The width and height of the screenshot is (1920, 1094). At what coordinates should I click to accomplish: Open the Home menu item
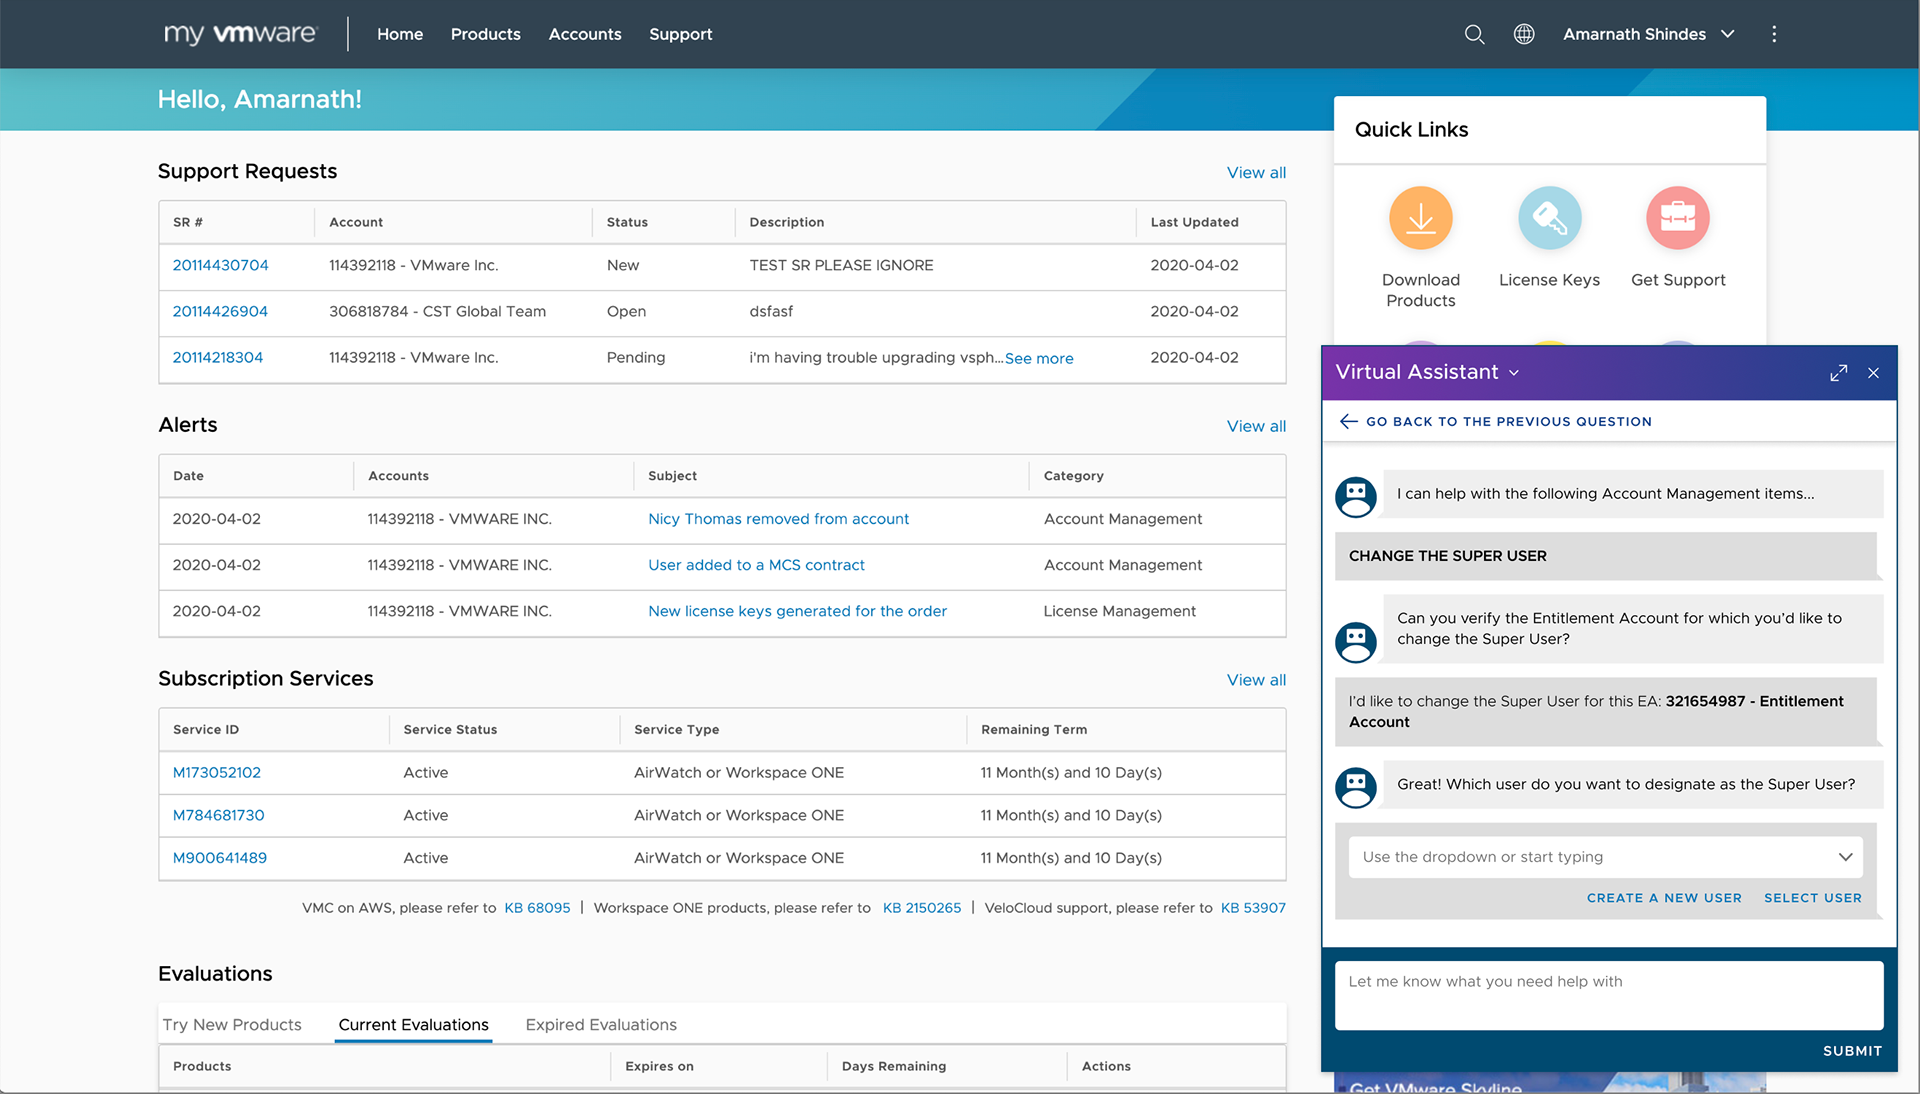(400, 34)
